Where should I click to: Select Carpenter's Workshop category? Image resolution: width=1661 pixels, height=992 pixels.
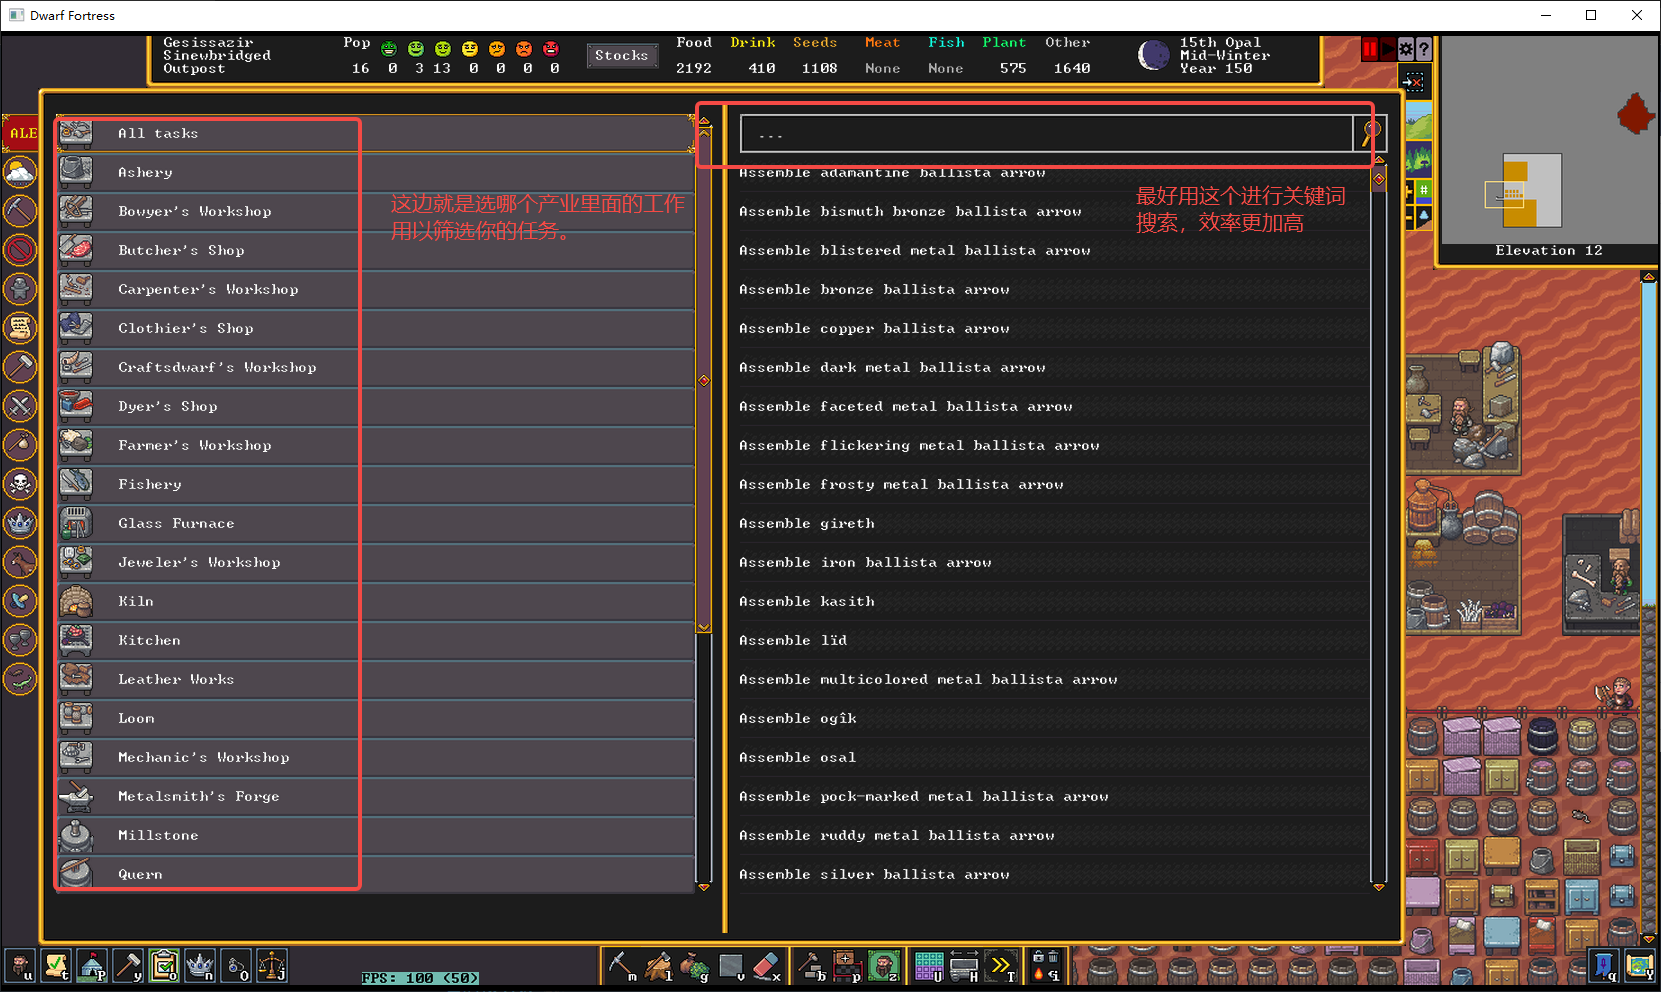[x=375, y=289]
